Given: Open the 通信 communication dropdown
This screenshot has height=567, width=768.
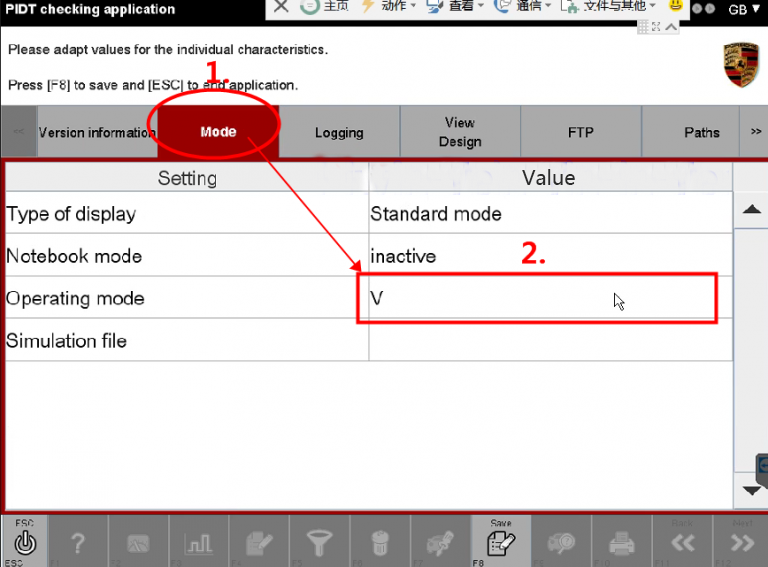Looking at the screenshot, I should (523, 6).
